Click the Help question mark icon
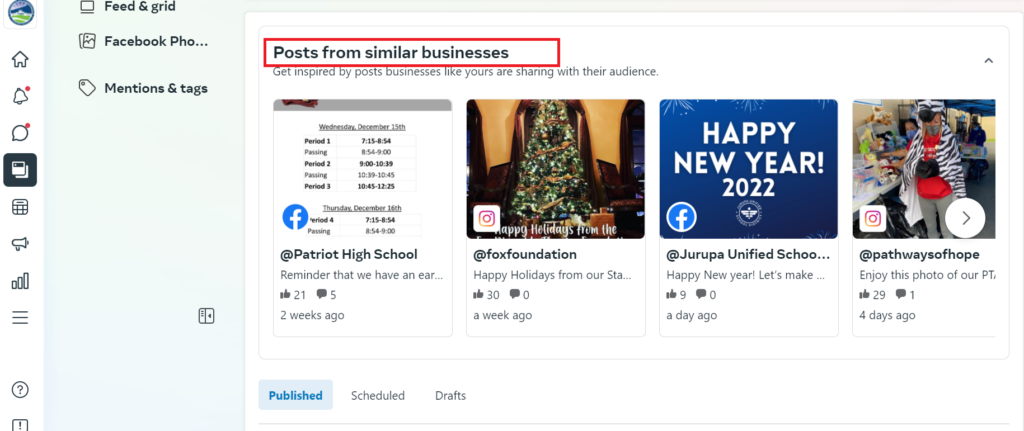Viewport: 1024px width, 431px height. tap(20, 390)
